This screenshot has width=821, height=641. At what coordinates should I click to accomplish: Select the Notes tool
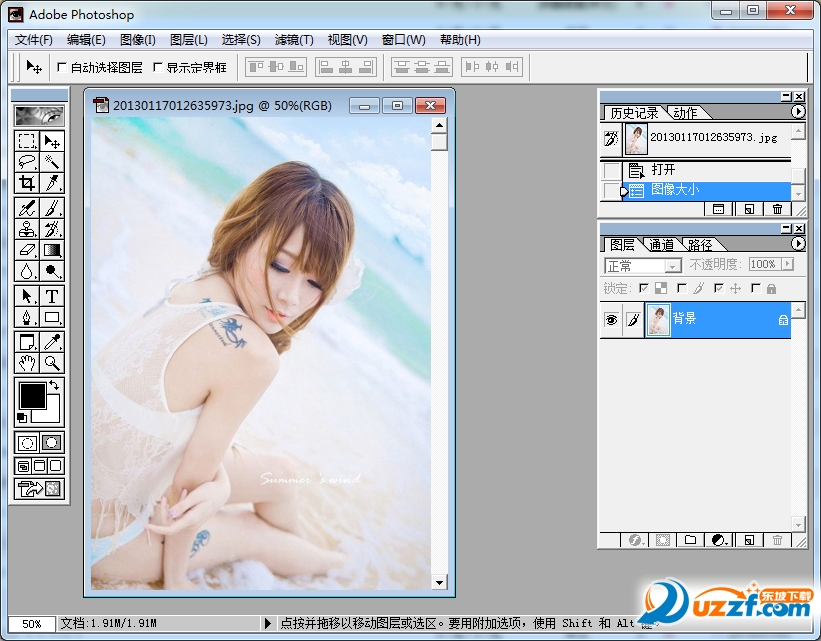coord(27,342)
